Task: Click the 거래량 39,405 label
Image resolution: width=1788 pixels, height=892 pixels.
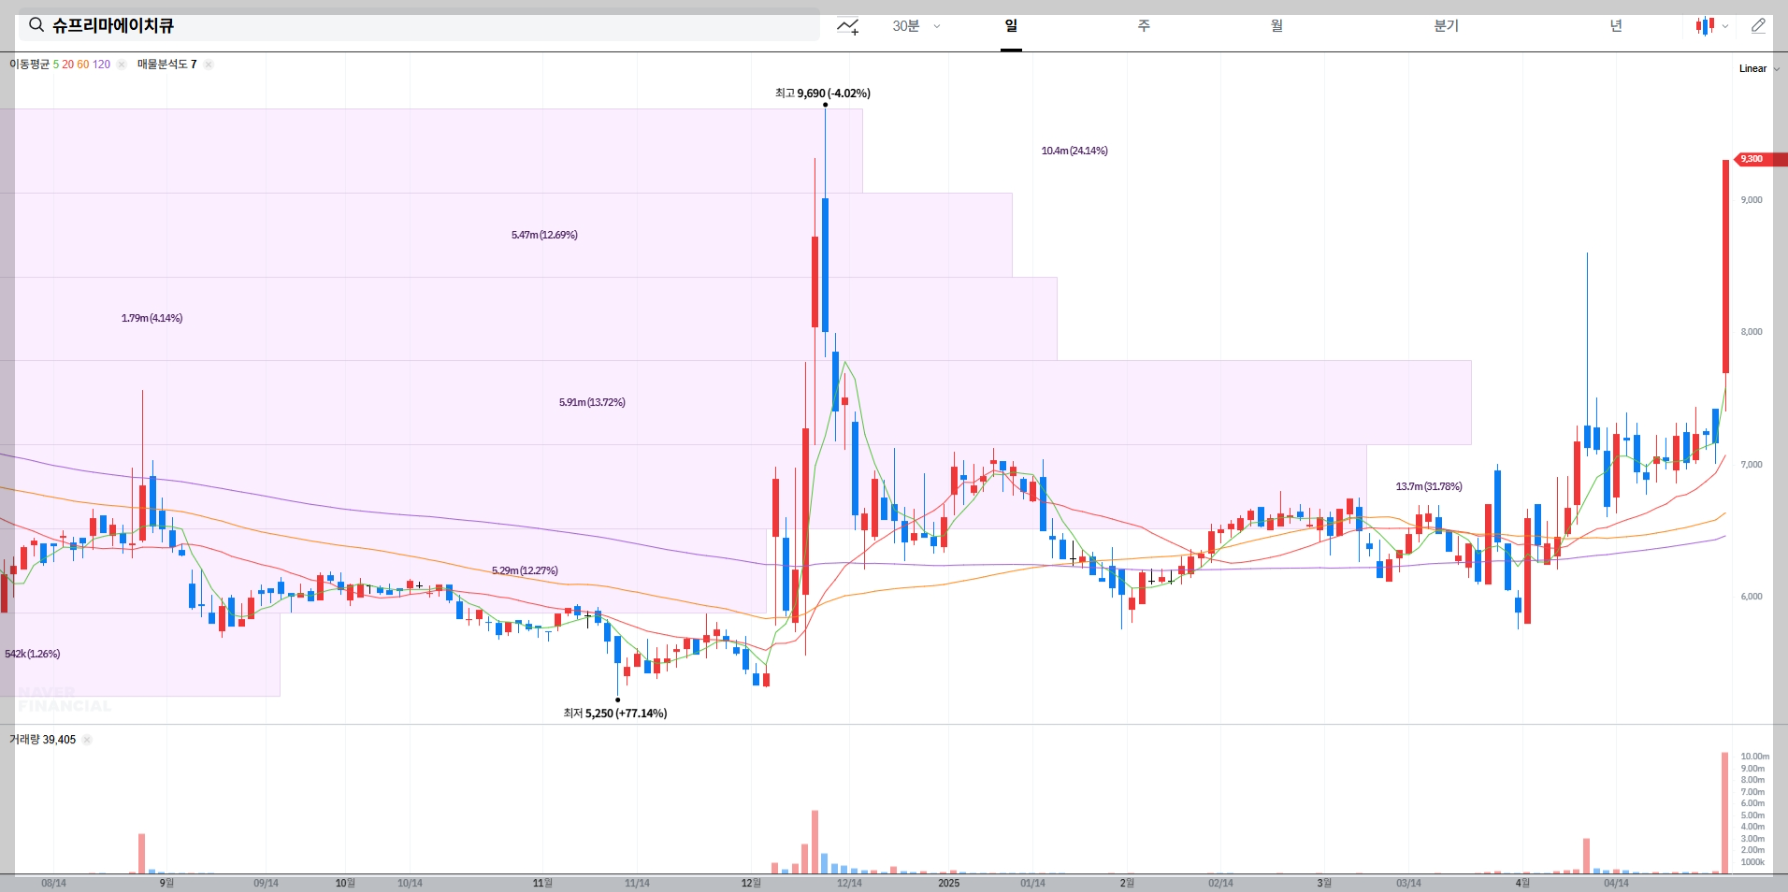Action: tap(43, 740)
